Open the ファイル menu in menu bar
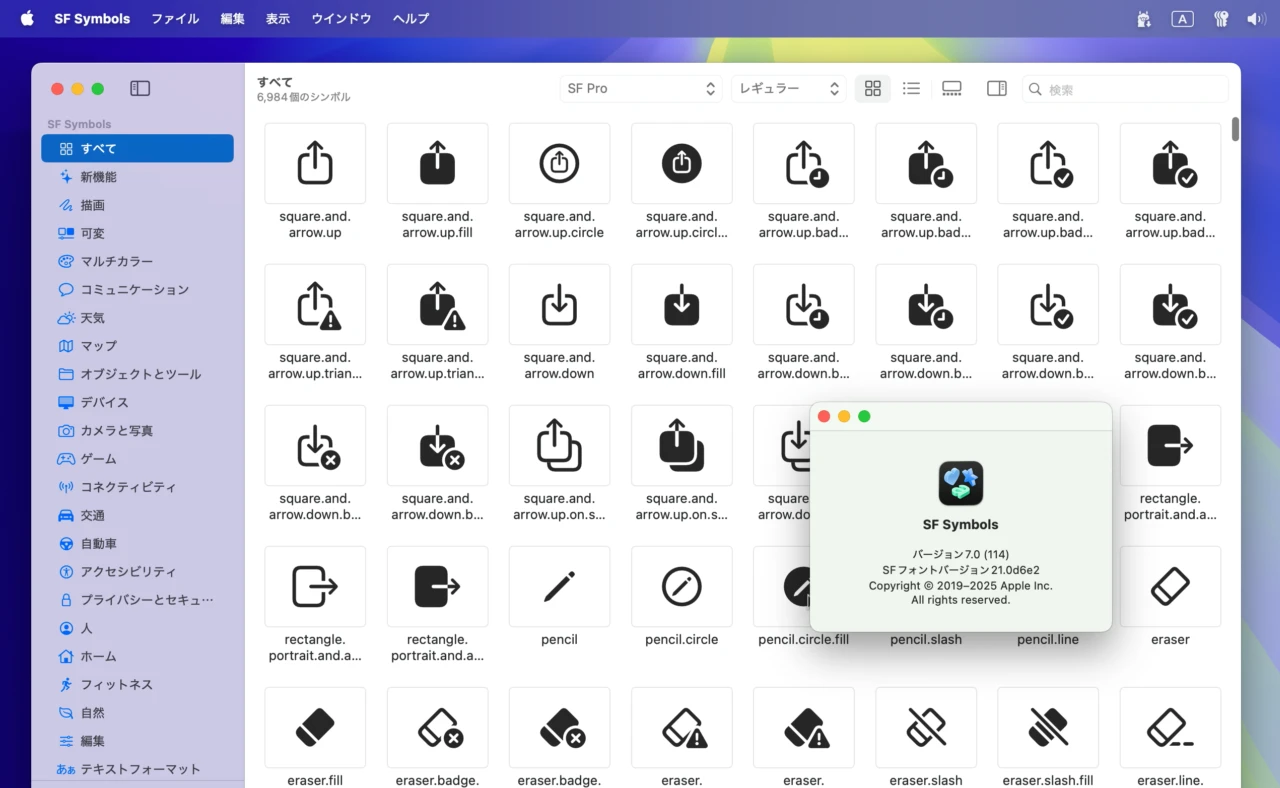Screen dimensions: 1280x788 [x=175, y=19]
